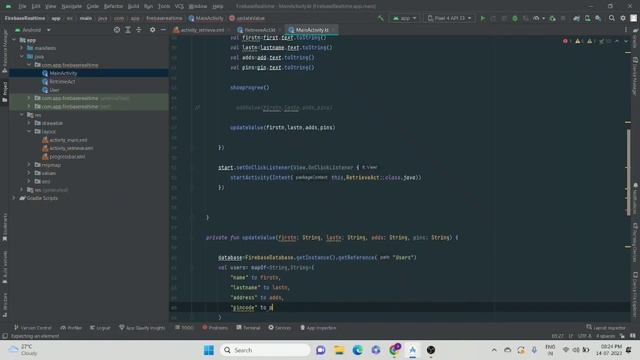This screenshot has width=640, height=360.
Task: Expand the mipmap folder
Action: pos(29,164)
